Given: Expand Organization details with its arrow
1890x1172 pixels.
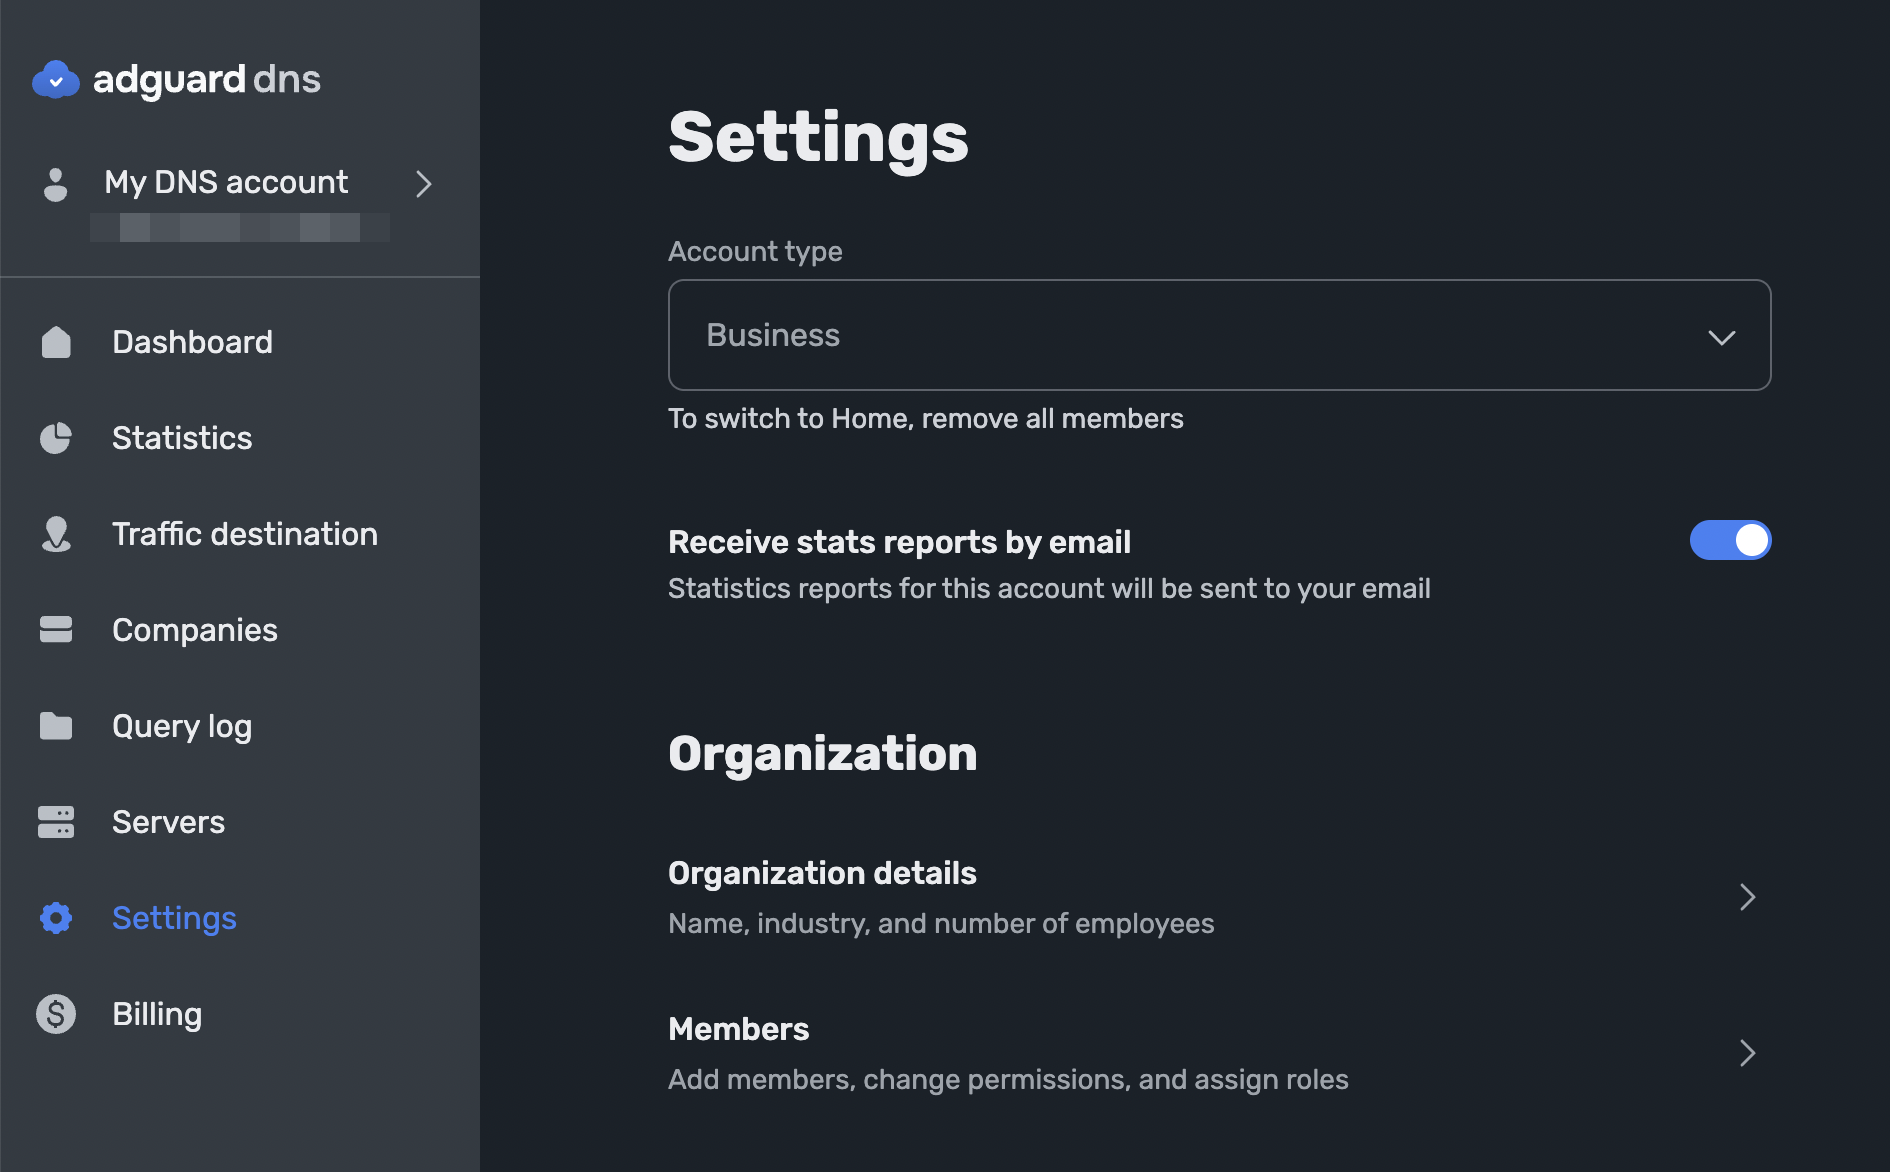Looking at the screenshot, I should coord(1747,897).
